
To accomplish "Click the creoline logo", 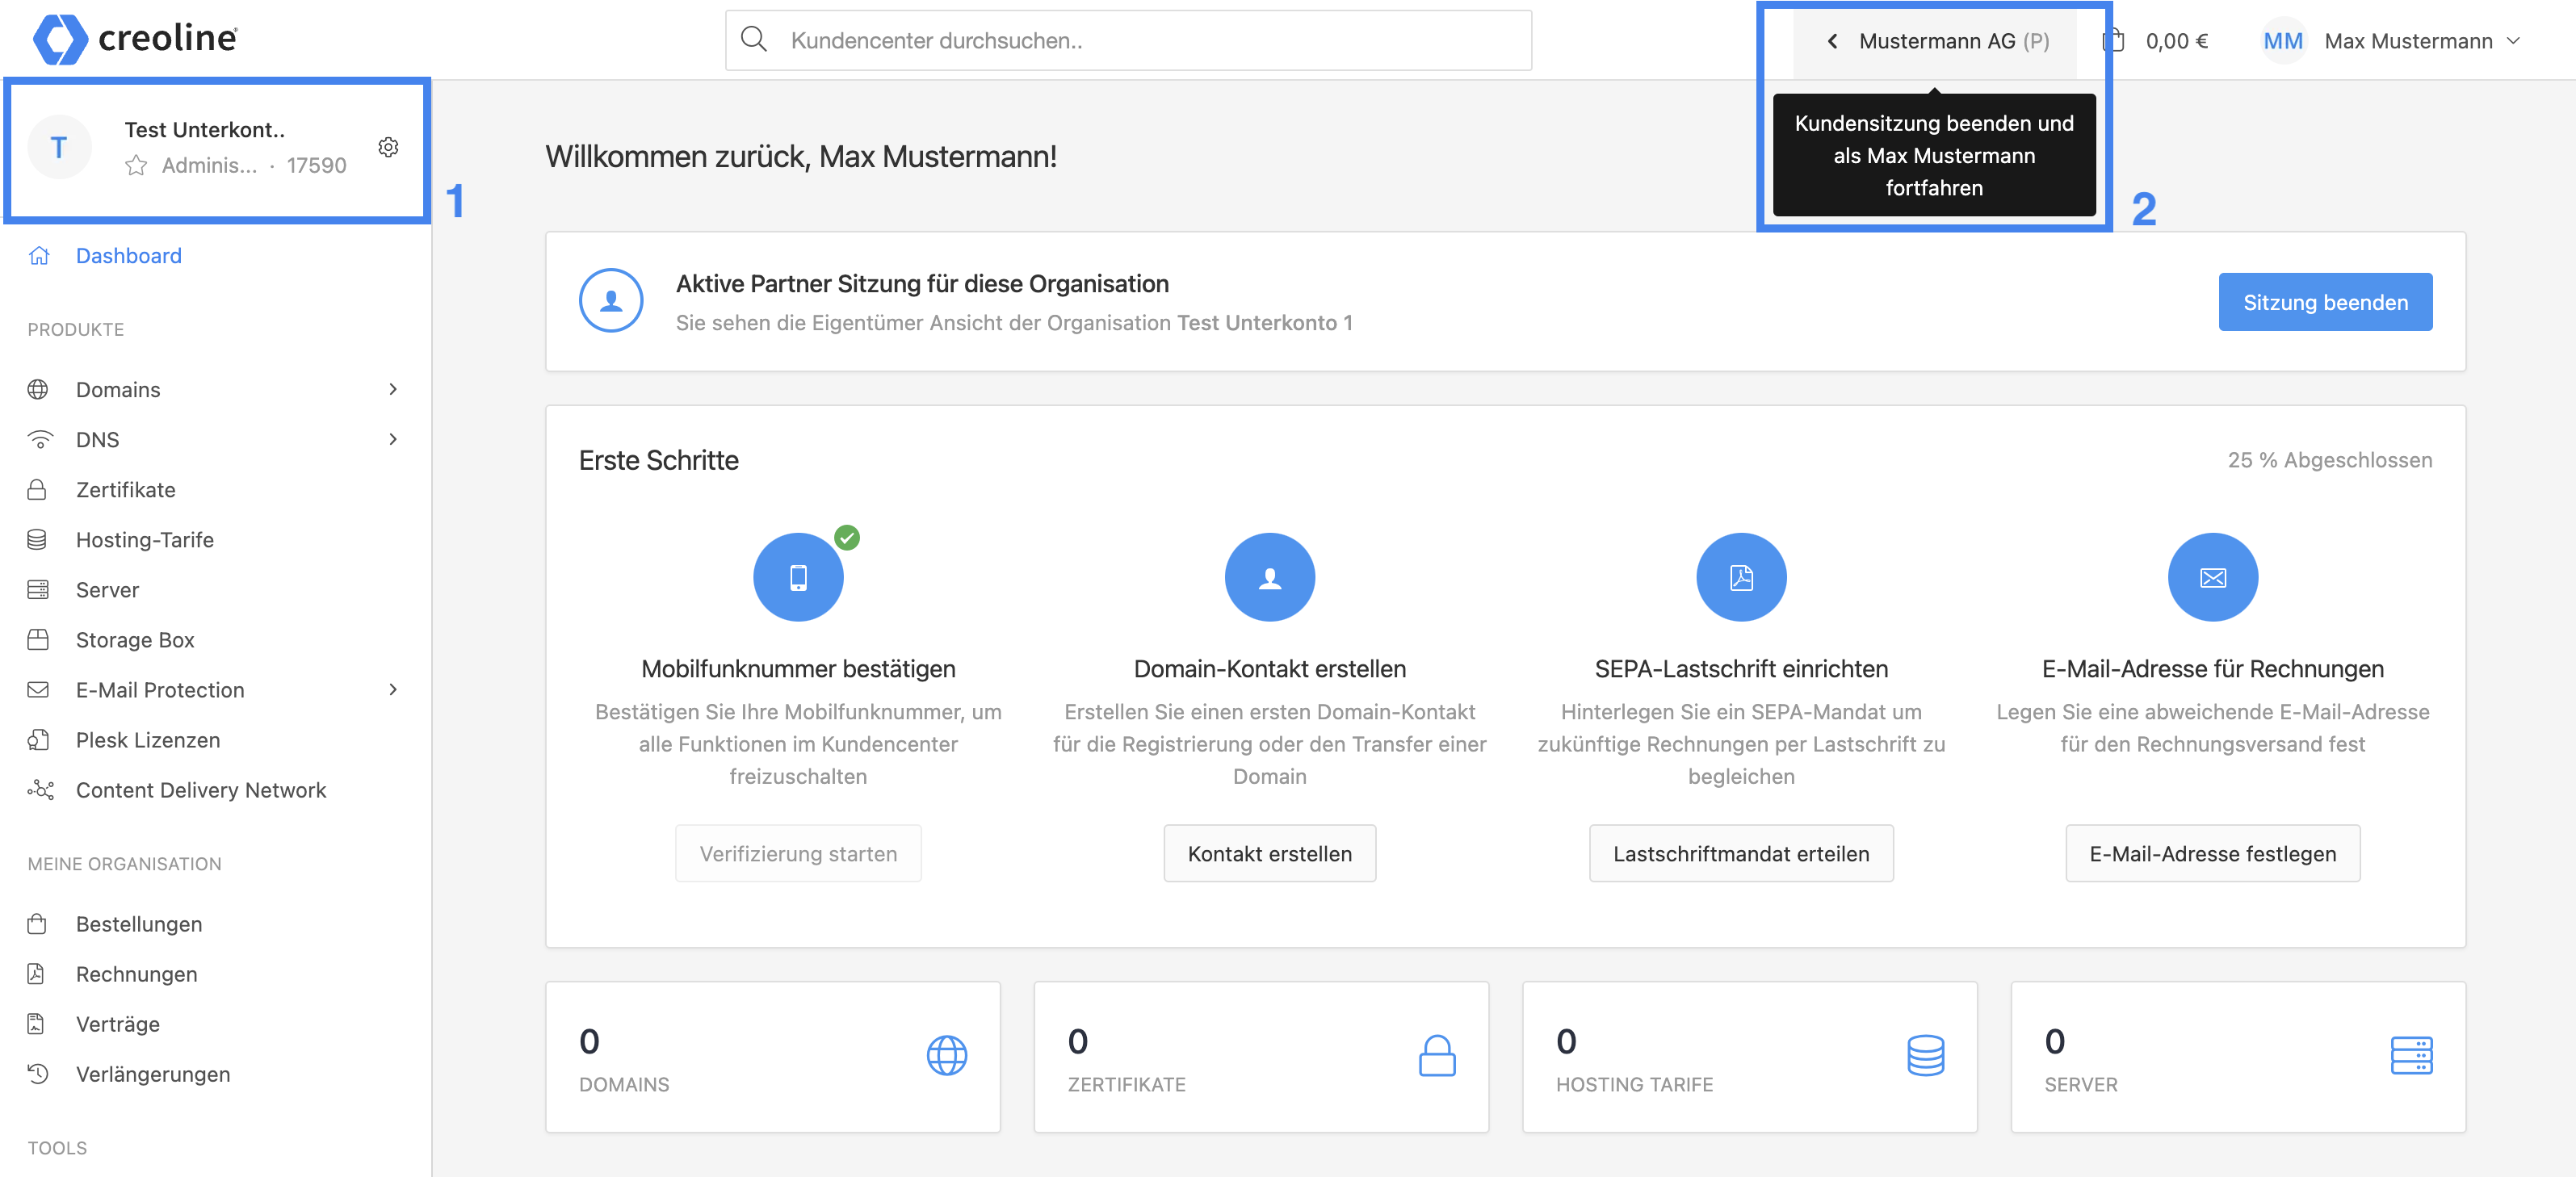I will click(135, 39).
